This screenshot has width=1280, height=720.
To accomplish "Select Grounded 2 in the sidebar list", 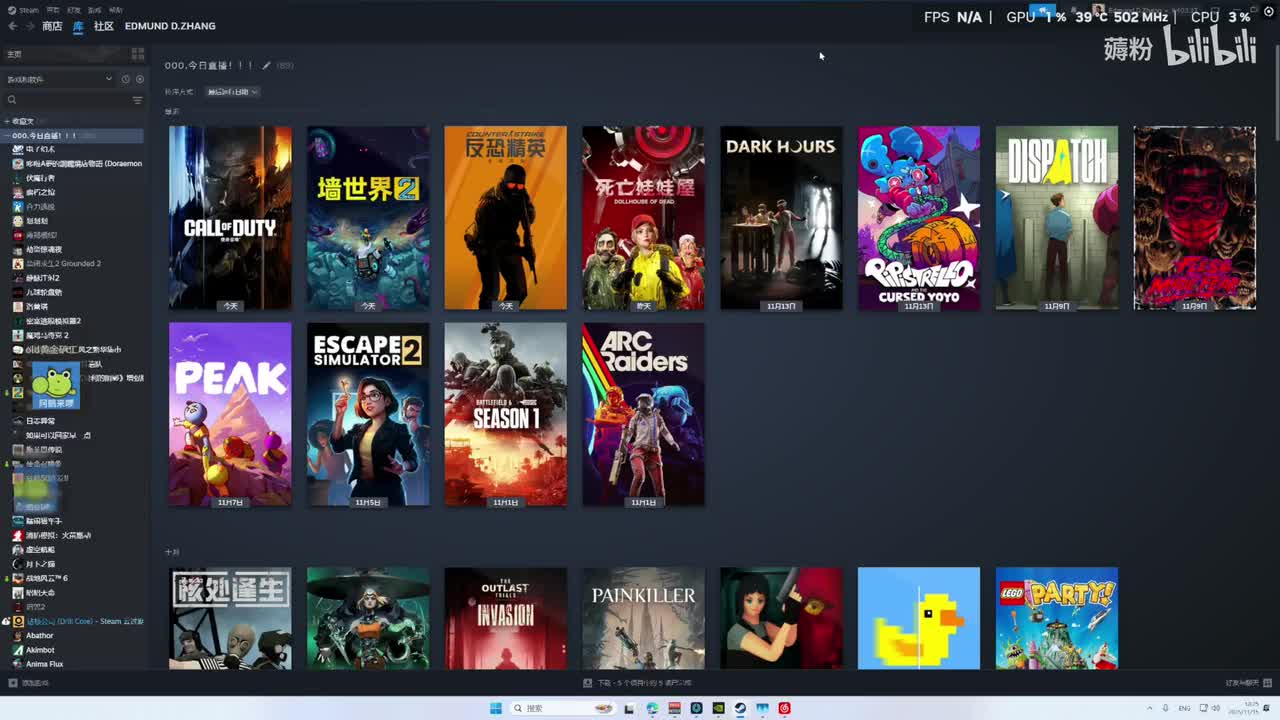I will click(64, 264).
